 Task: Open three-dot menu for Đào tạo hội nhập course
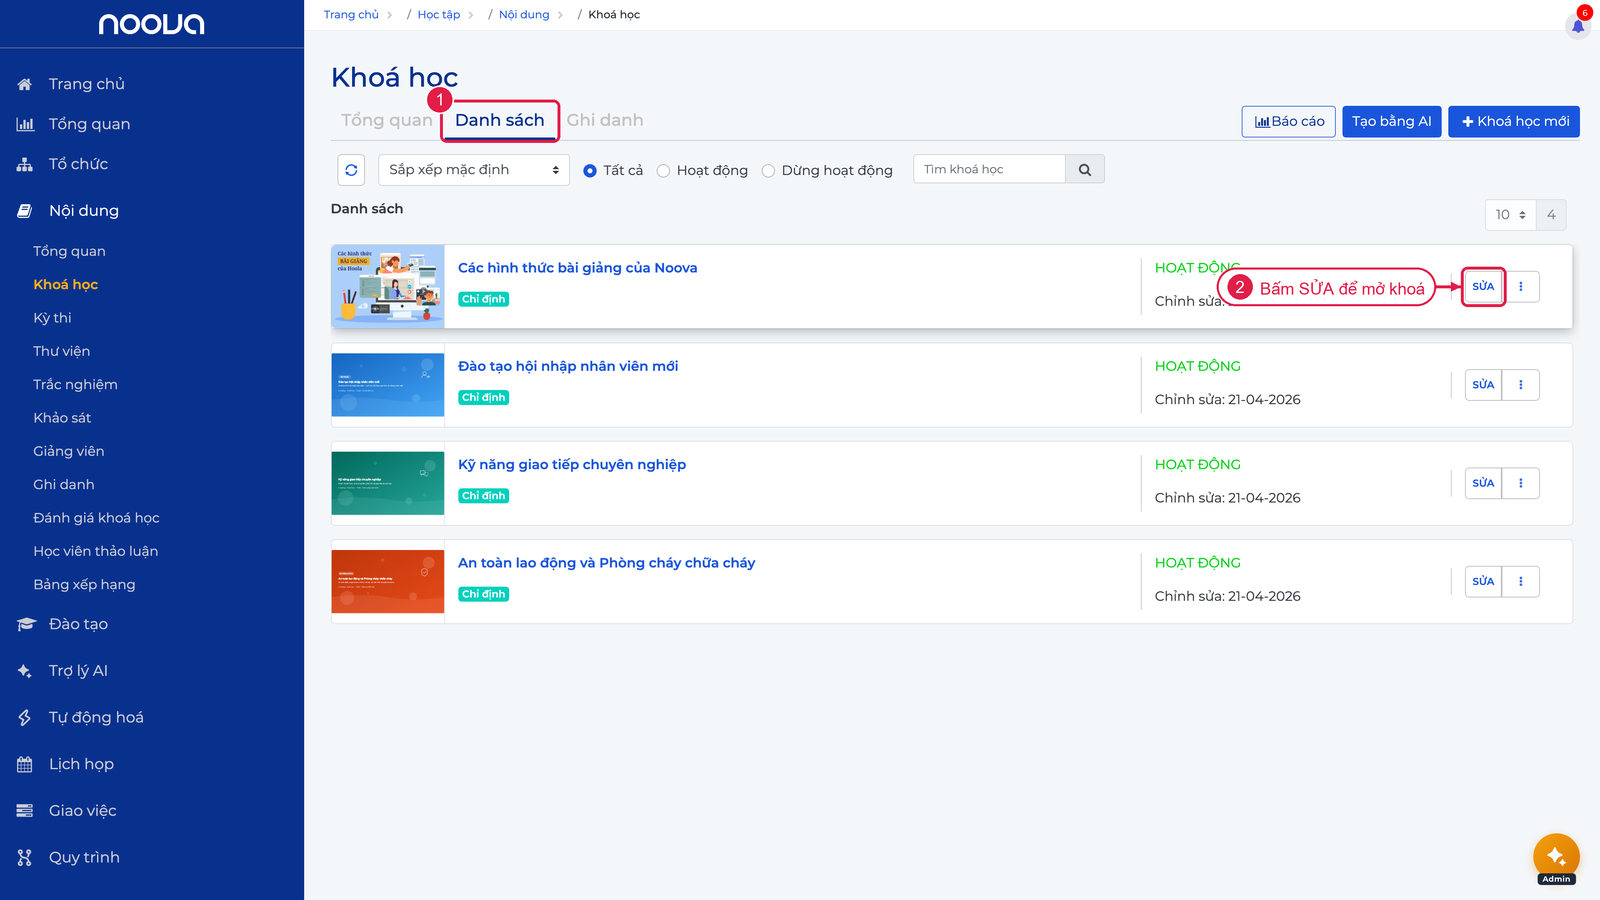[1521, 385]
